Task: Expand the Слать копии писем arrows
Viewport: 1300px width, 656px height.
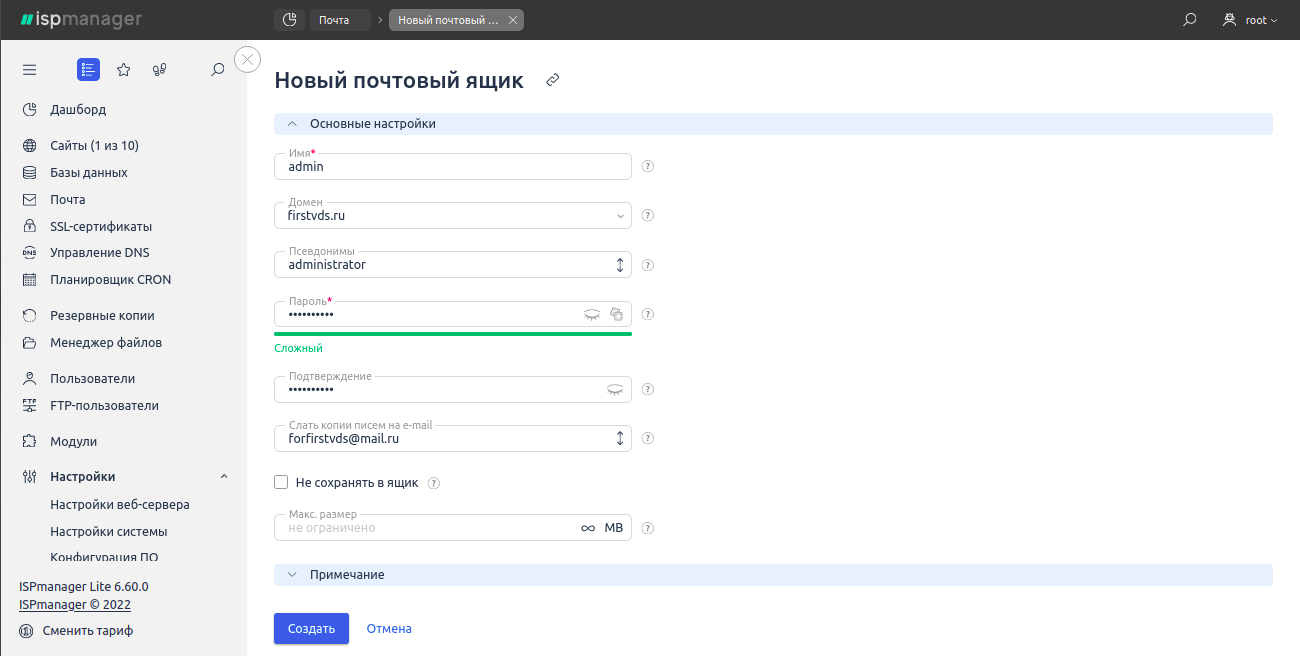Action: (620, 438)
